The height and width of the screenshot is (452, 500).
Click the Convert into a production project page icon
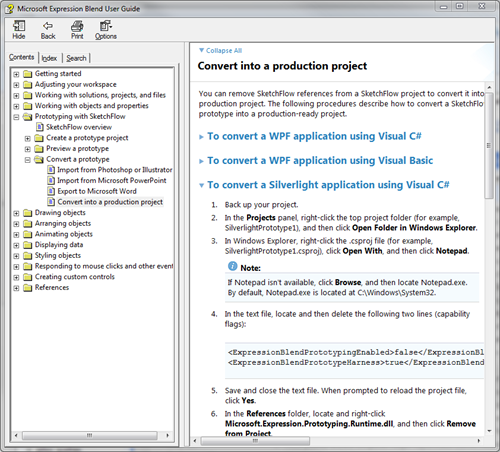[x=51, y=202]
